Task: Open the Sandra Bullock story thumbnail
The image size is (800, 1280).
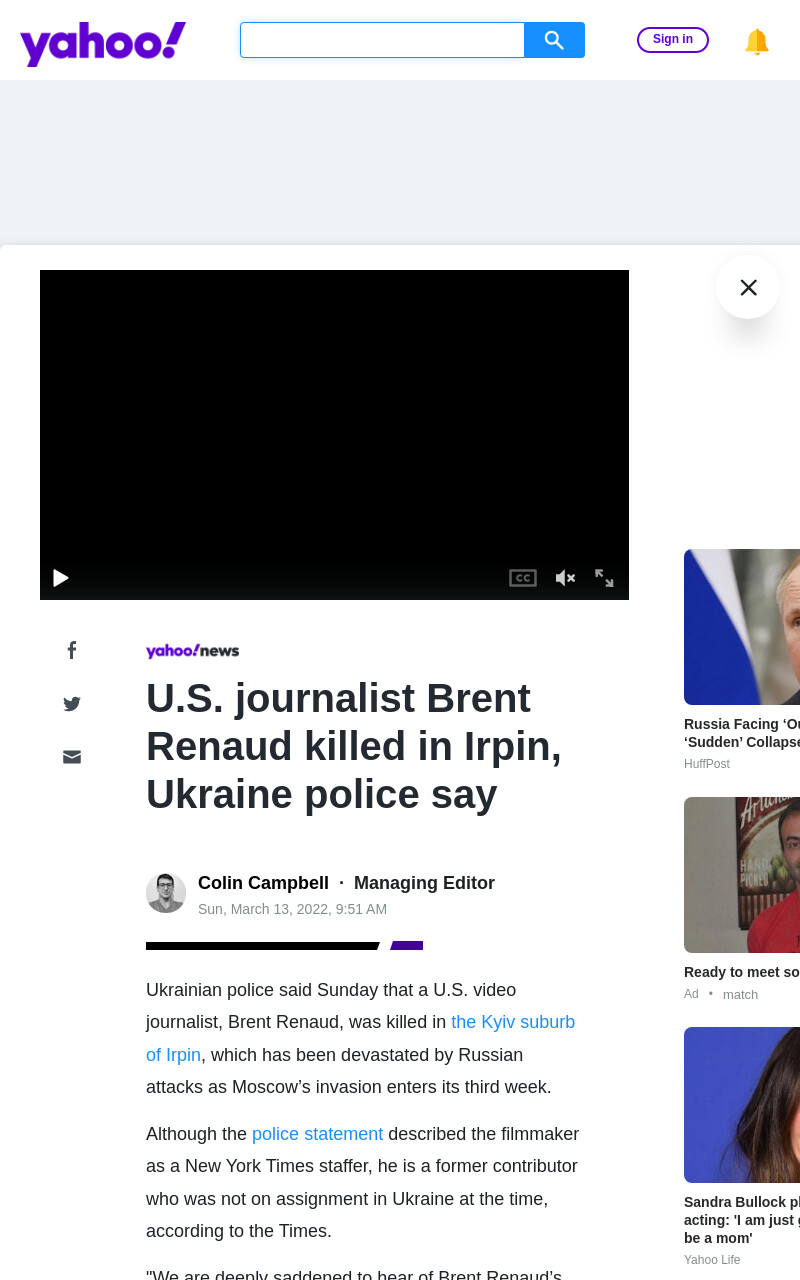Action: click(x=742, y=1105)
